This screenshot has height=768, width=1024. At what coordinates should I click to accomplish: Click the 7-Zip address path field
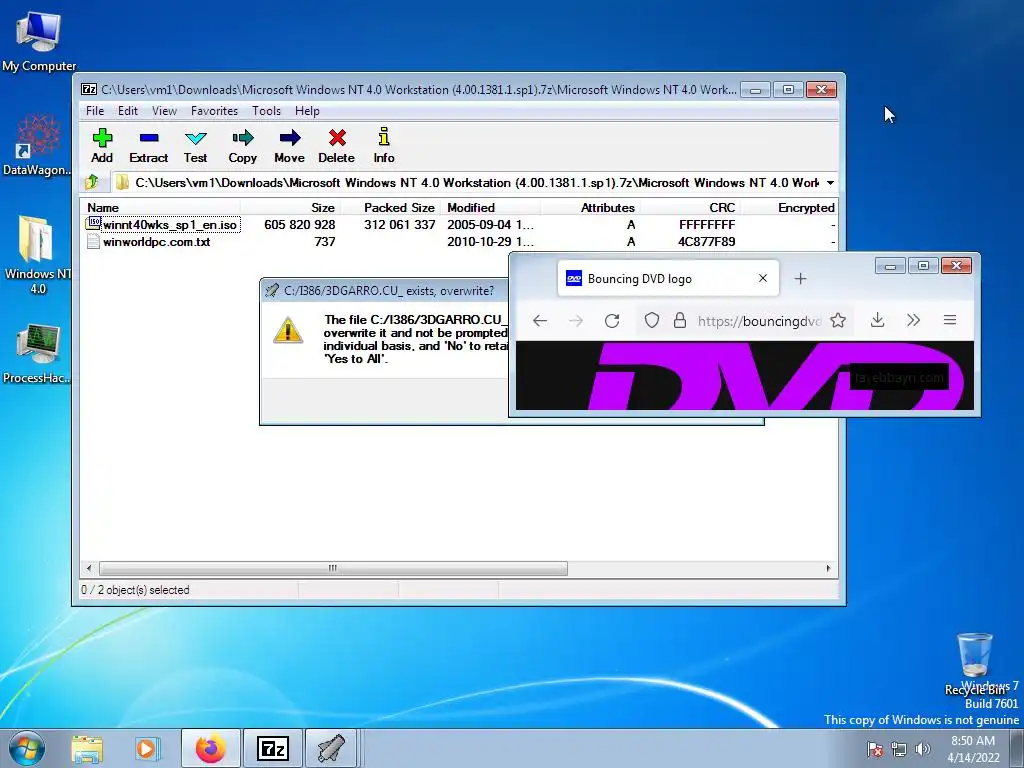click(468, 183)
